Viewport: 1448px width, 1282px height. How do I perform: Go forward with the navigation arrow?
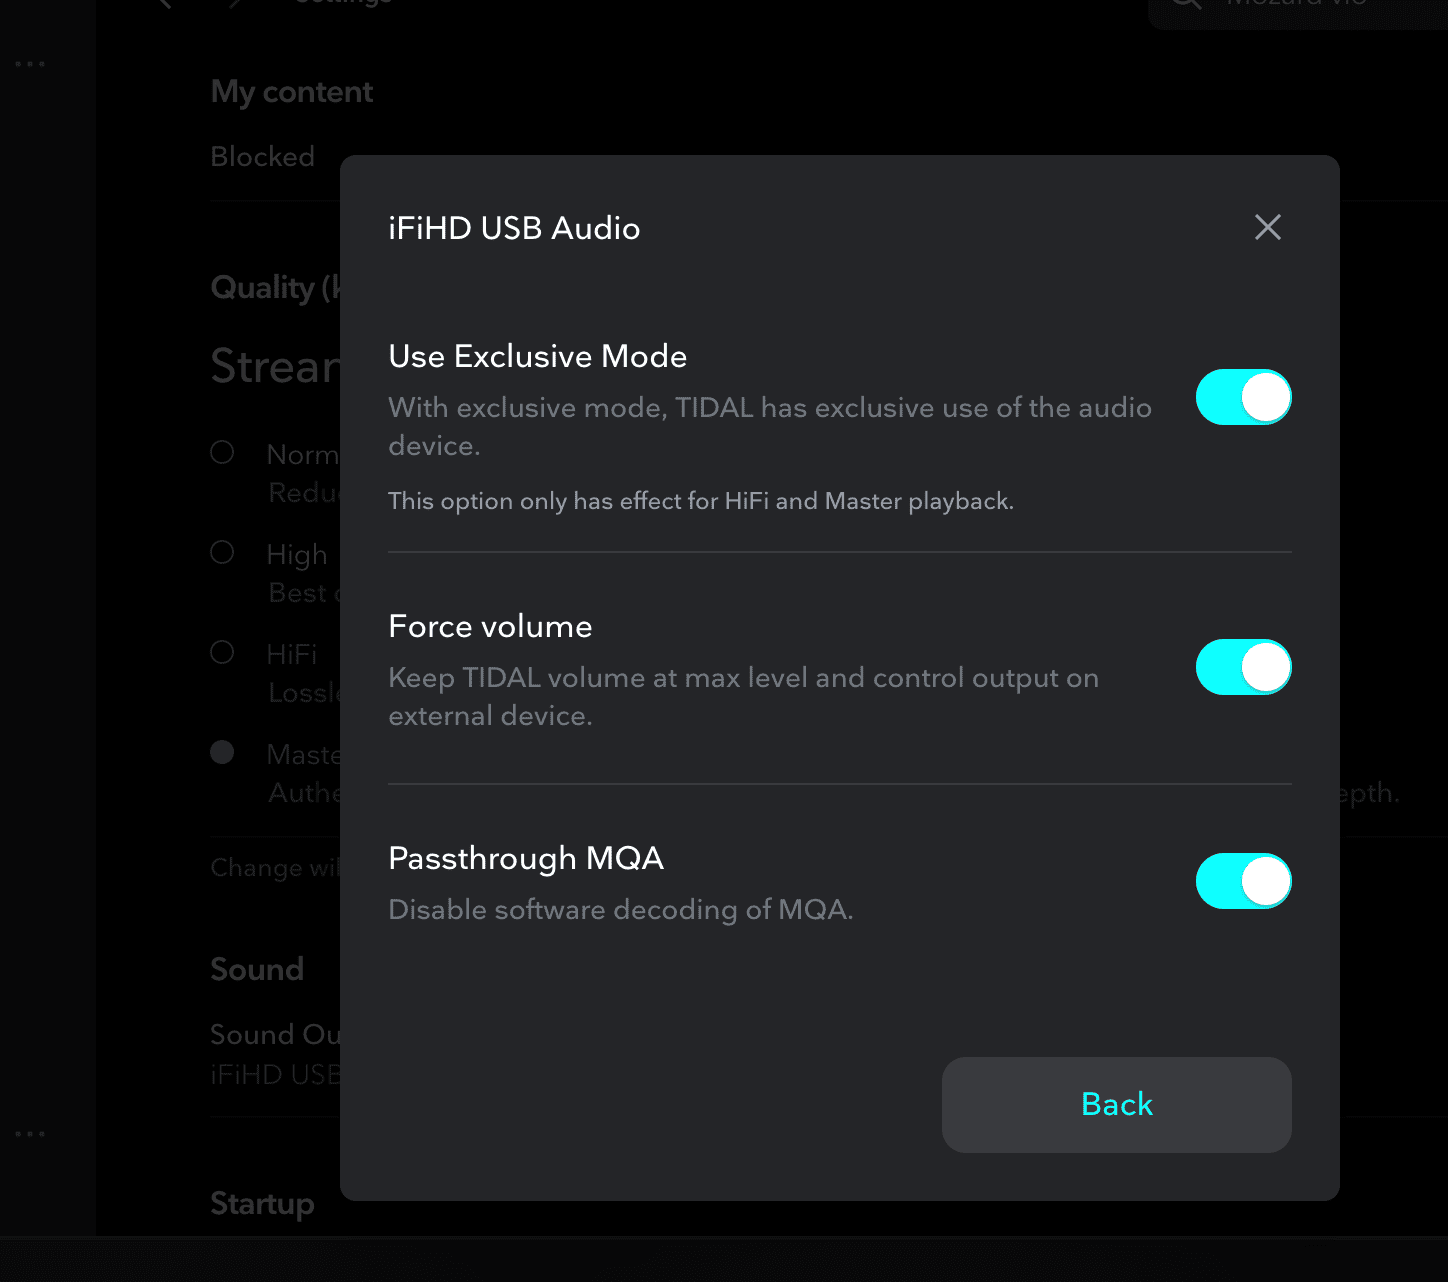(234, 3)
